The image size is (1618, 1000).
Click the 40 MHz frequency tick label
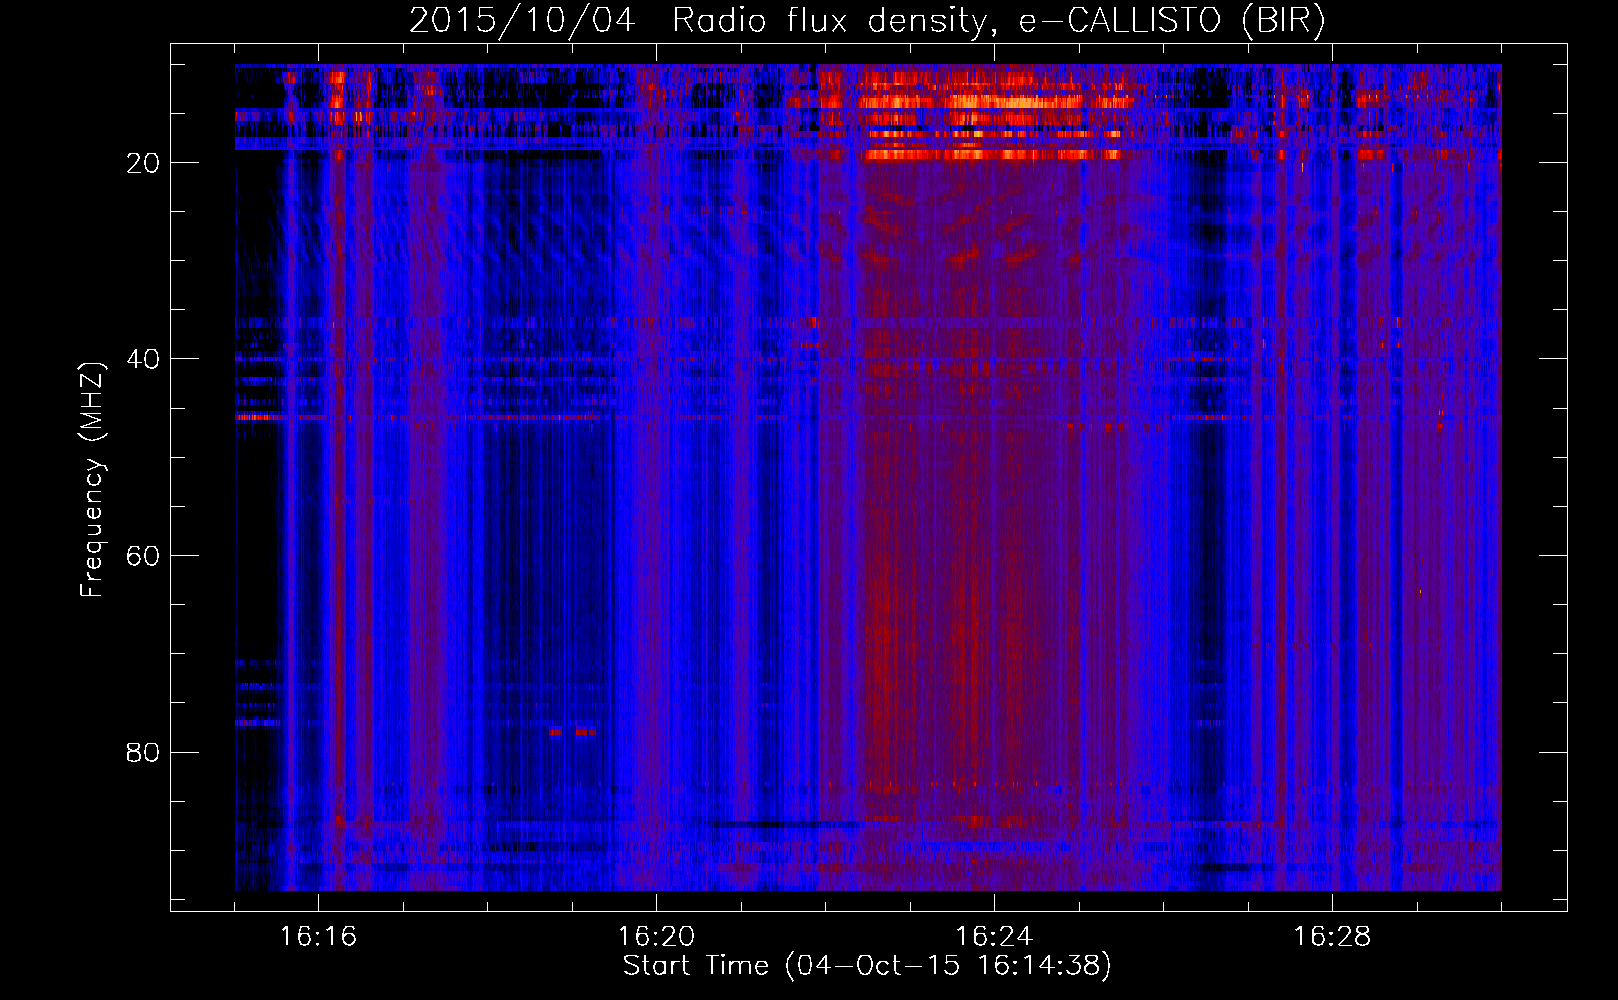[144, 359]
